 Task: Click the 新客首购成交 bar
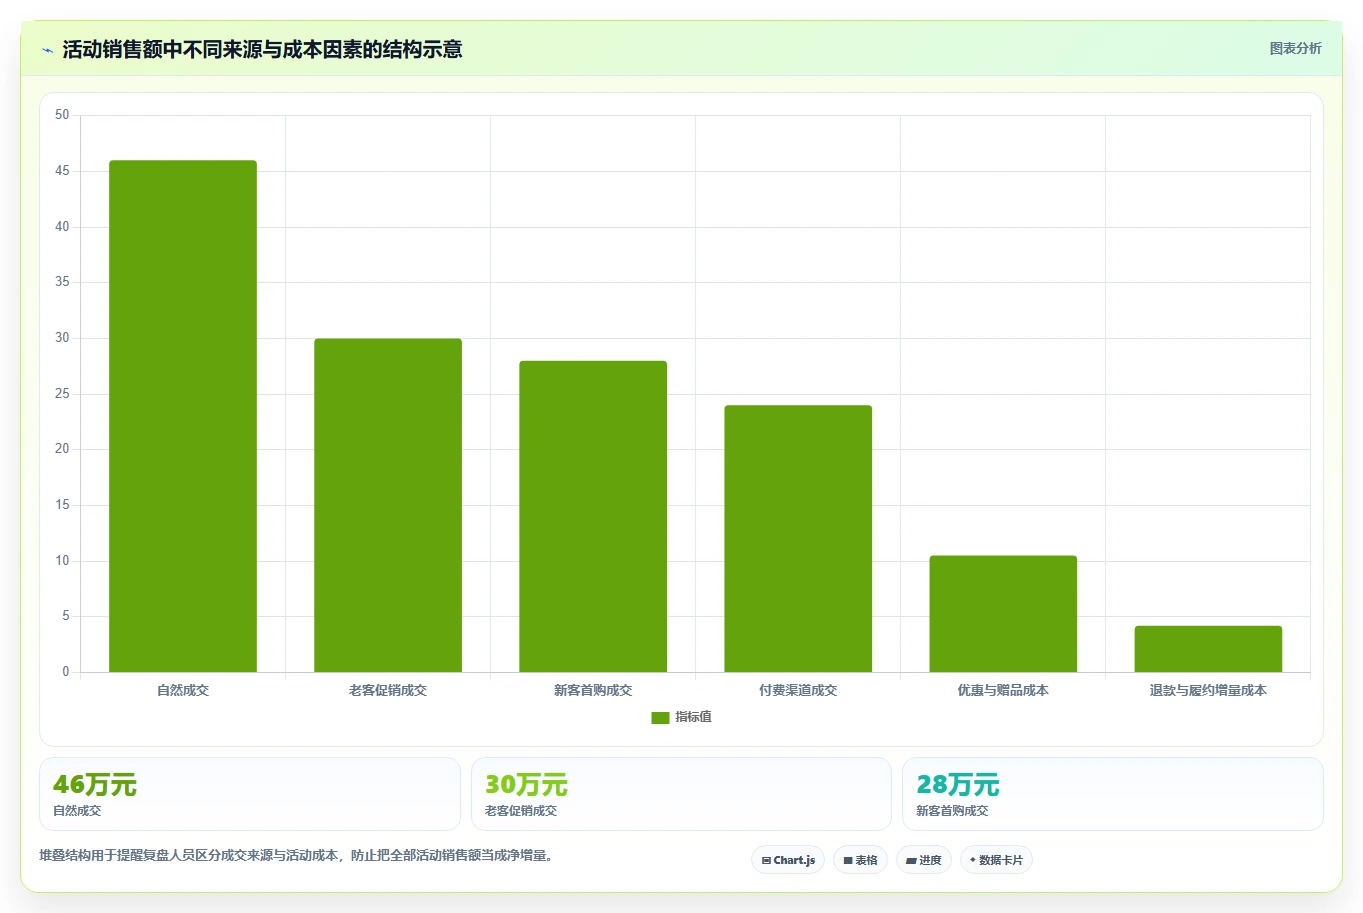coord(593,516)
